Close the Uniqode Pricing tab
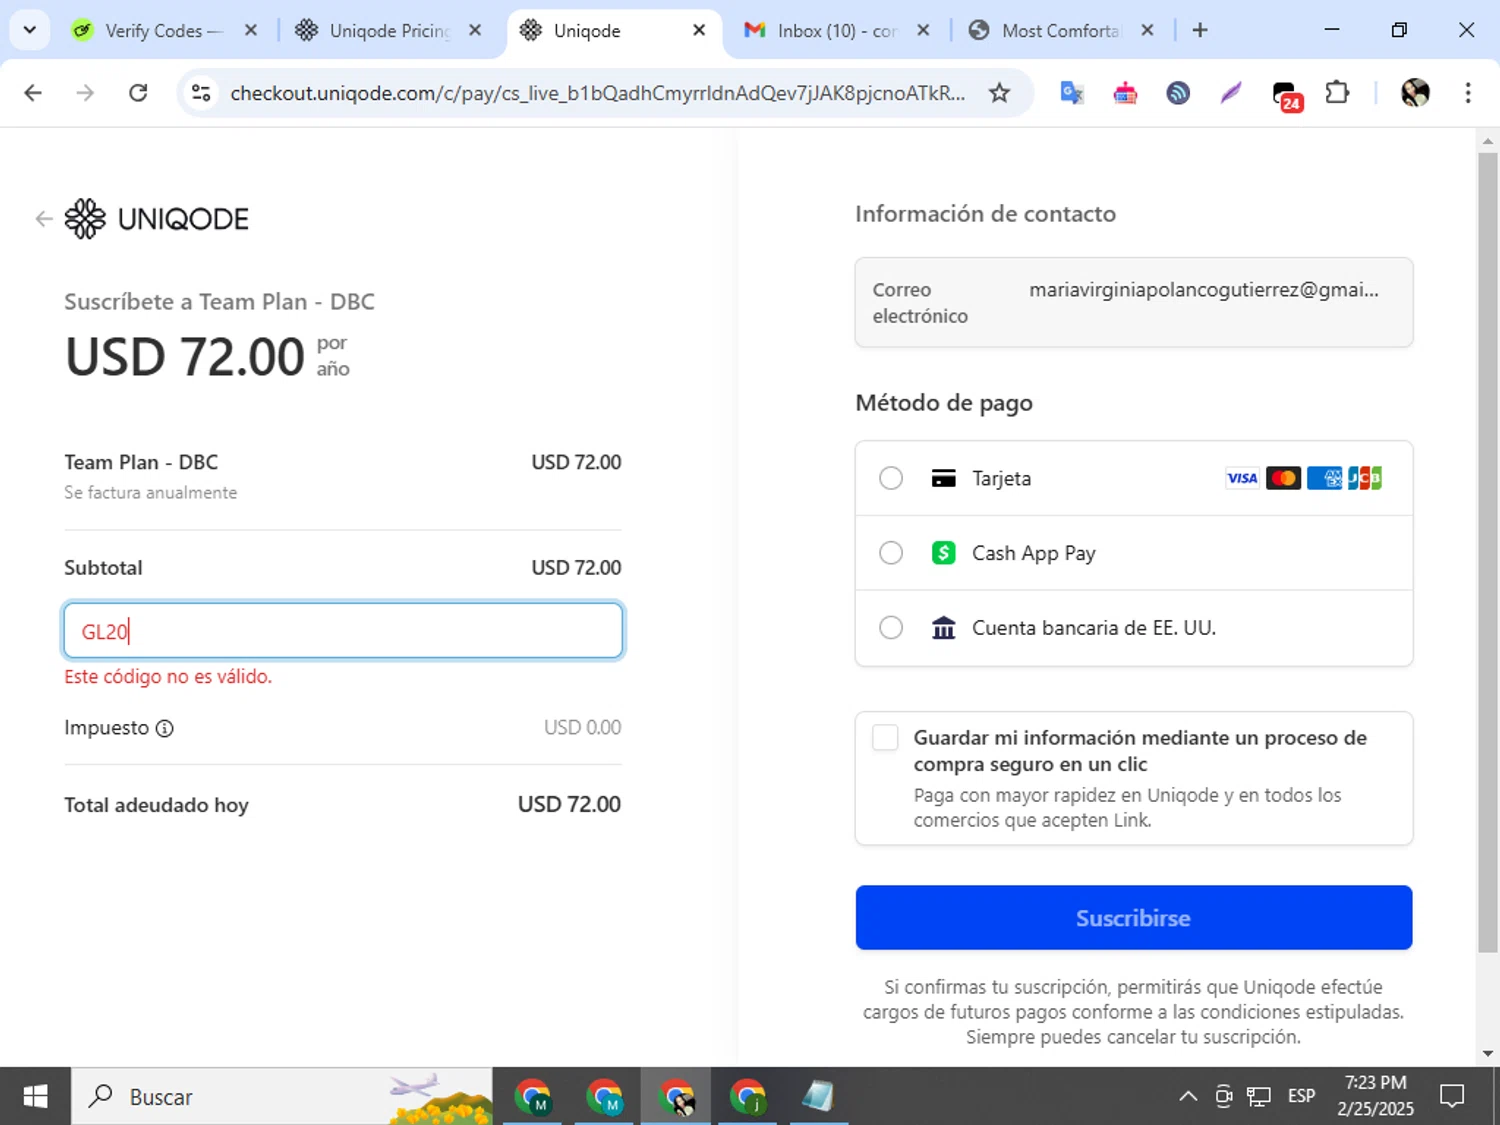Viewport: 1500px width, 1125px height. (475, 30)
